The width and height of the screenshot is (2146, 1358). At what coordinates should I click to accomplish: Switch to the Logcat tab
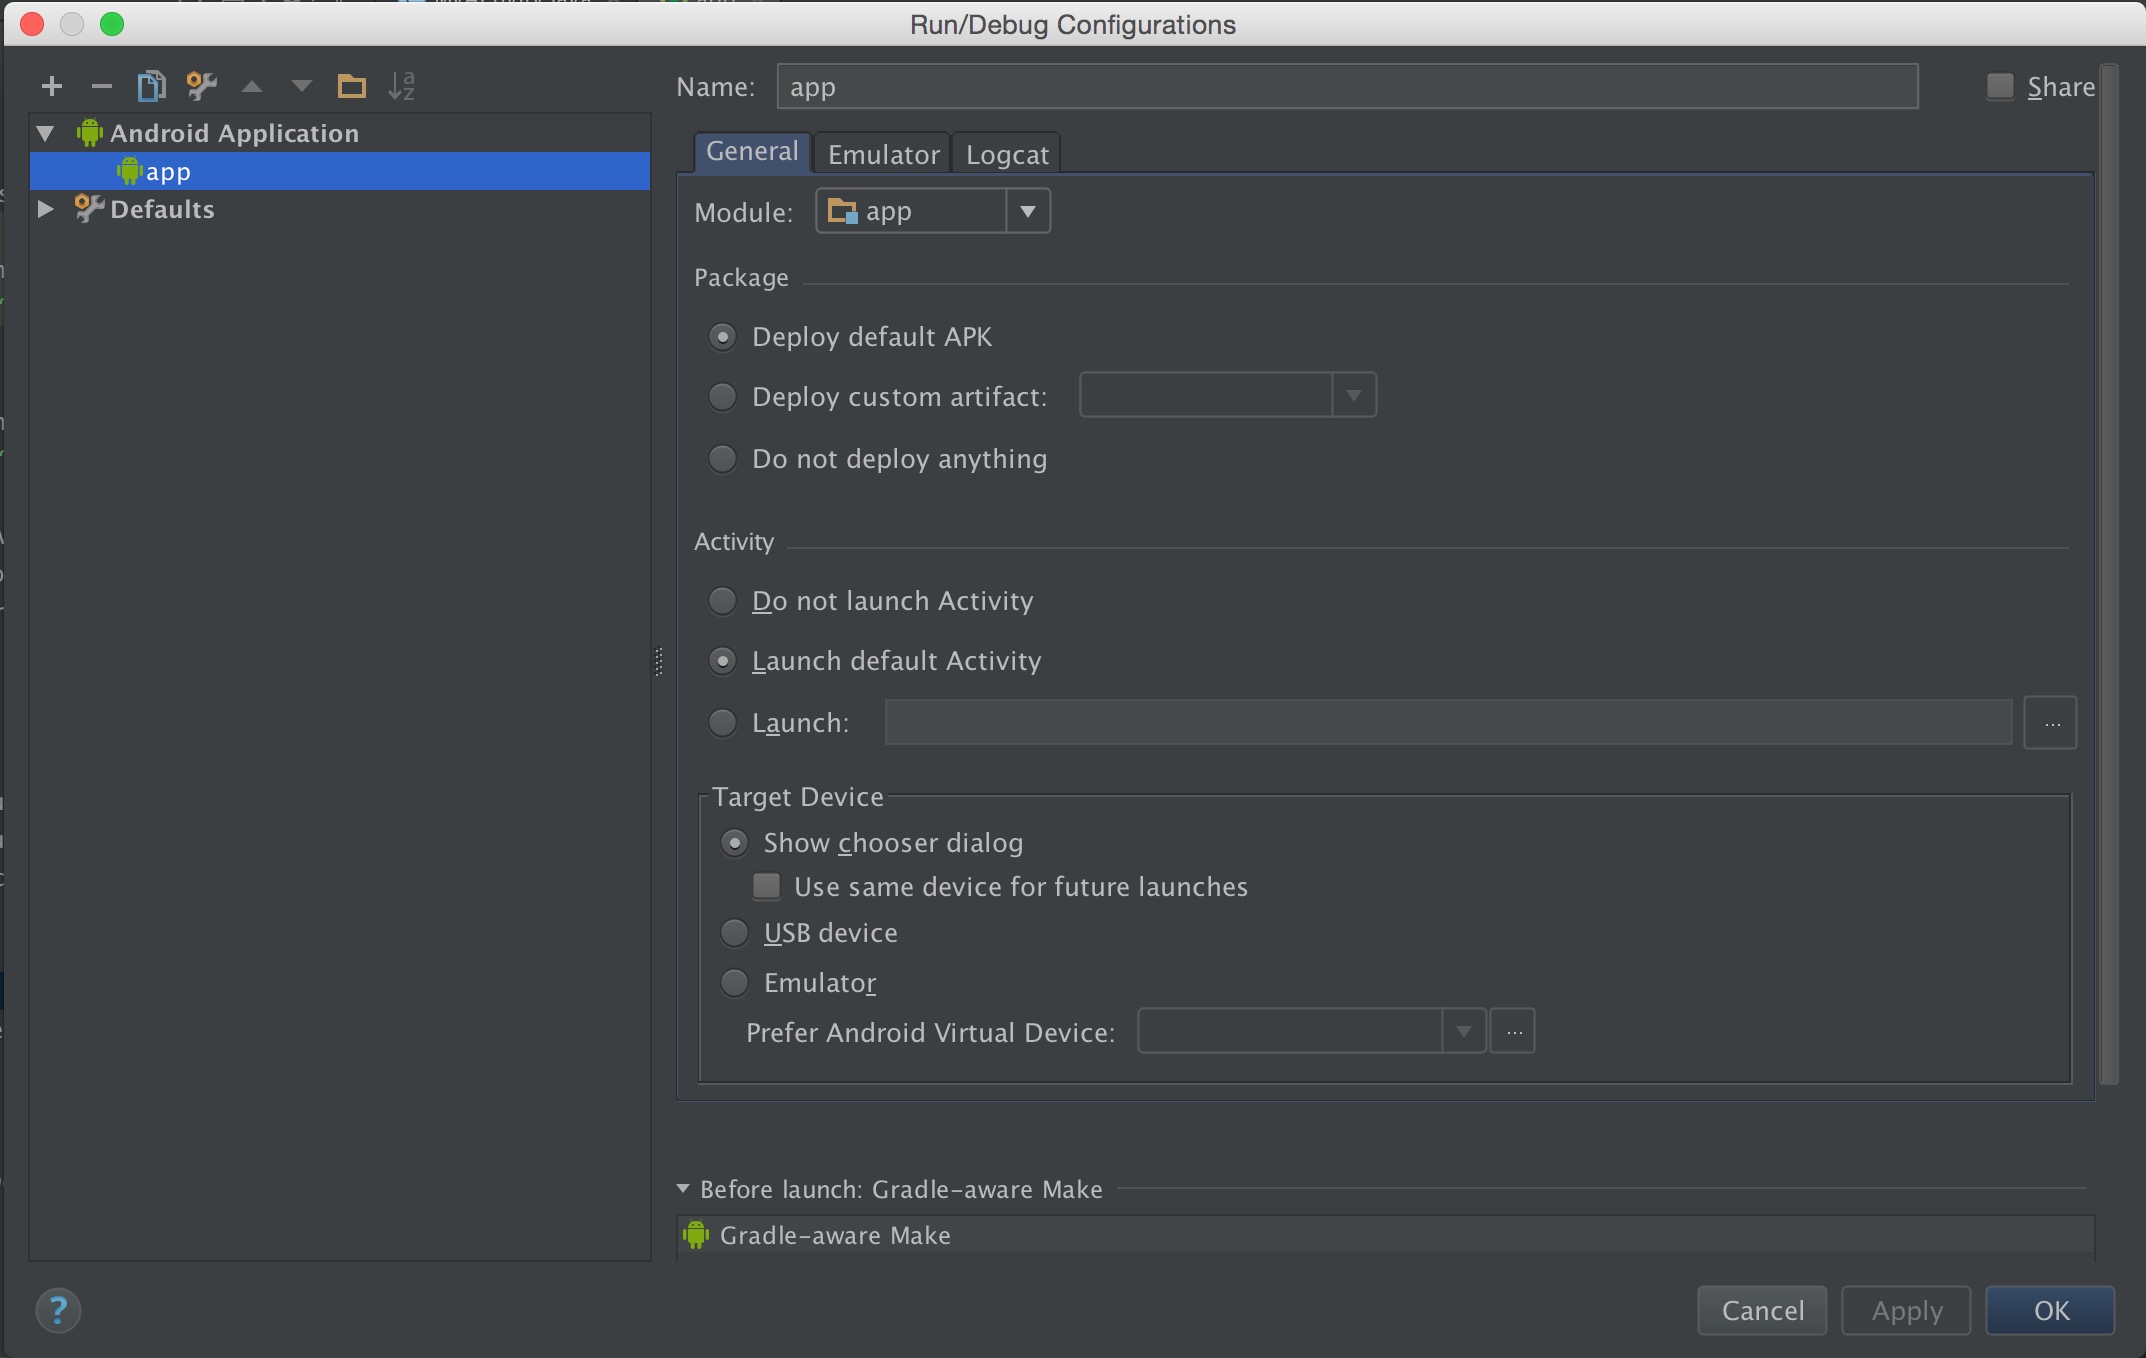point(1007,154)
